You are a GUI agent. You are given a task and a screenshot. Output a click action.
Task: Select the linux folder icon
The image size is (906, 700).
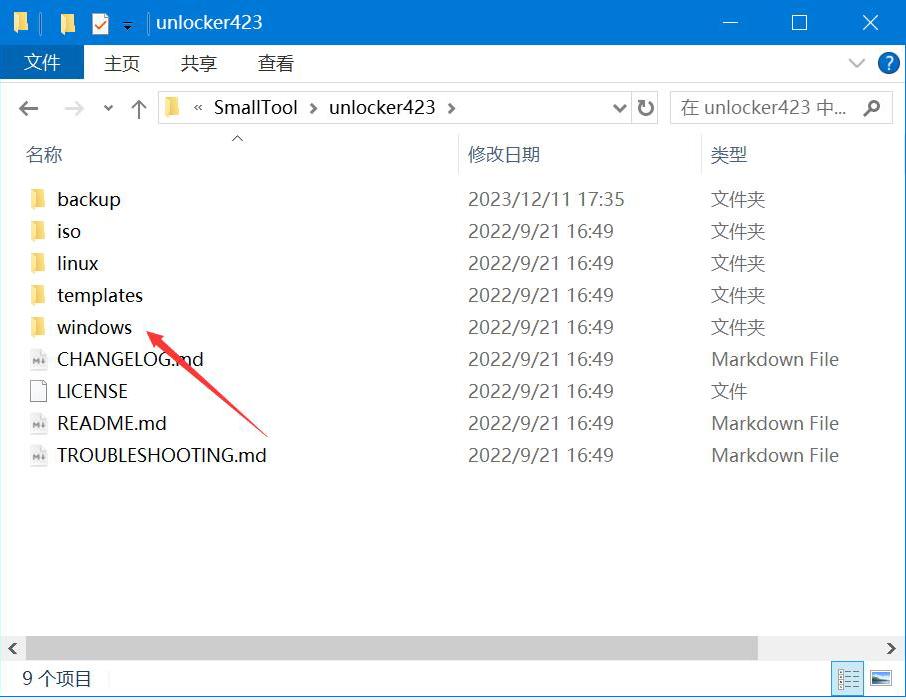(38, 263)
